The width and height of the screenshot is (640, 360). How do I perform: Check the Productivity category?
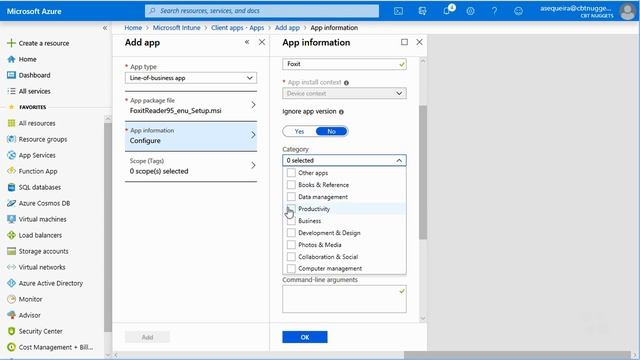(291, 209)
